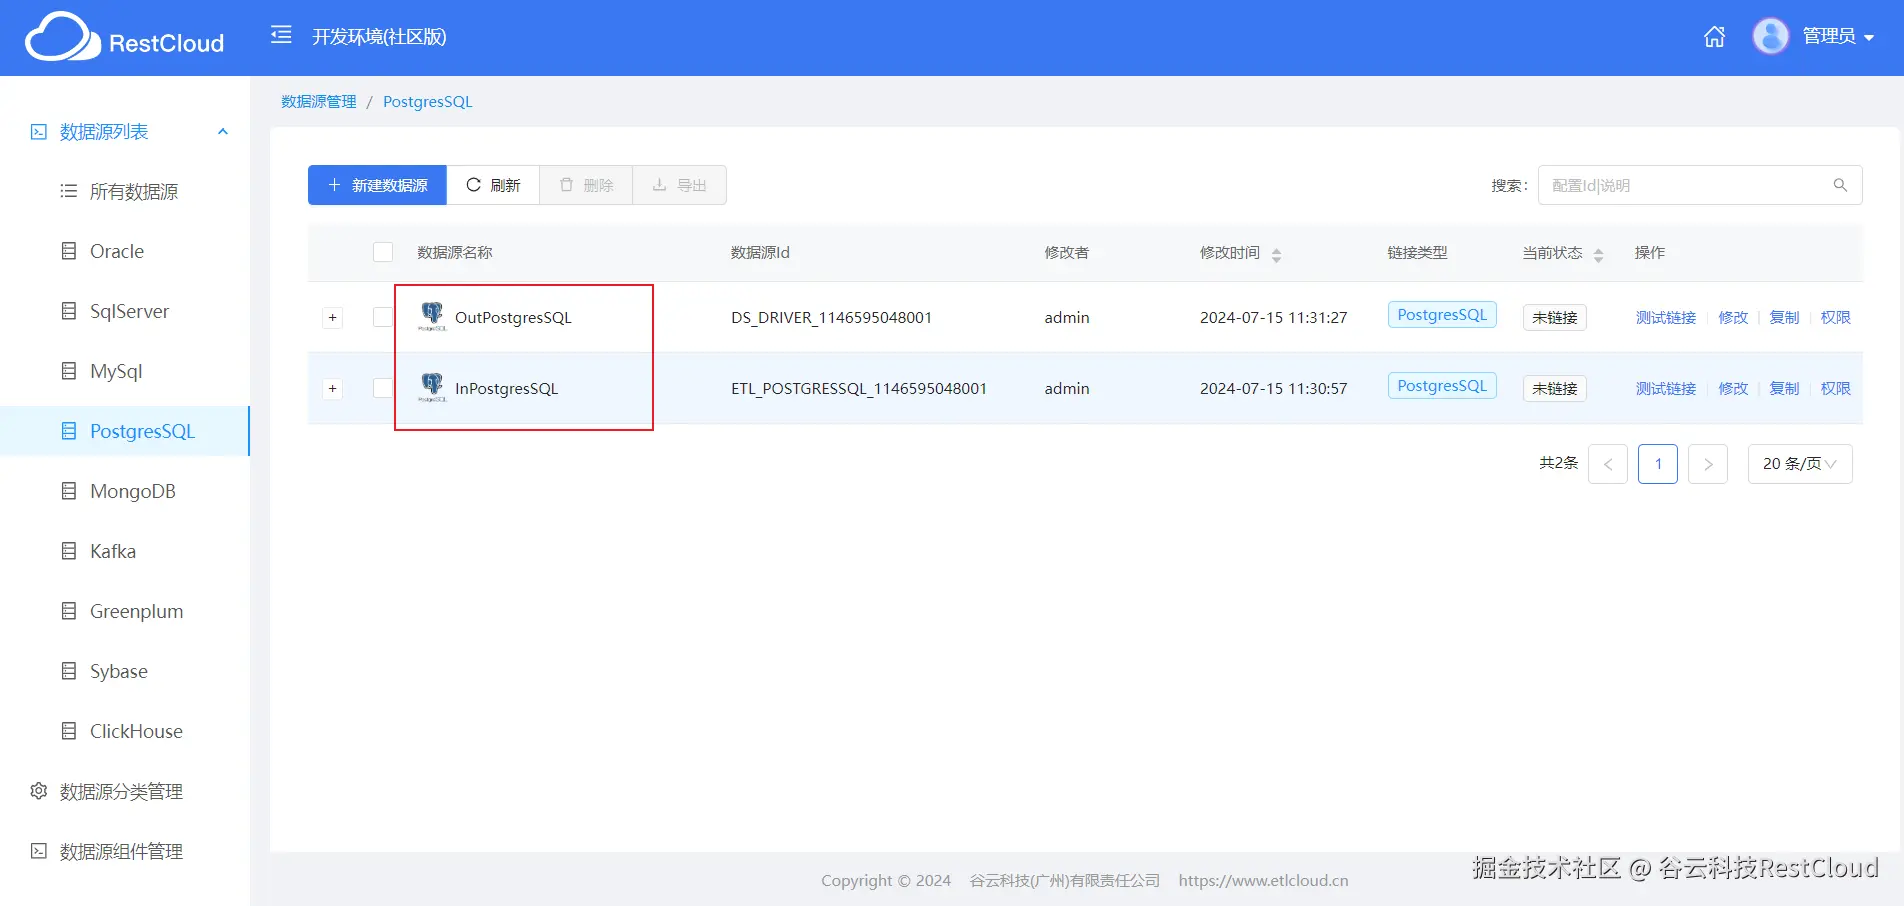Click 复制 for OutPostgreSQL
1904x906 pixels.
click(x=1784, y=317)
